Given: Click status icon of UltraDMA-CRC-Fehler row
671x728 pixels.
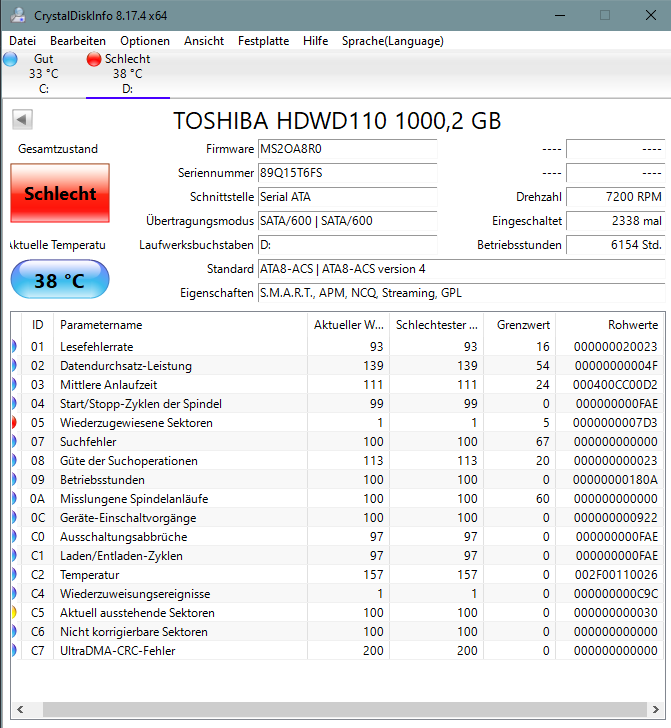Looking at the screenshot, I should pyautogui.click(x=14, y=650).
